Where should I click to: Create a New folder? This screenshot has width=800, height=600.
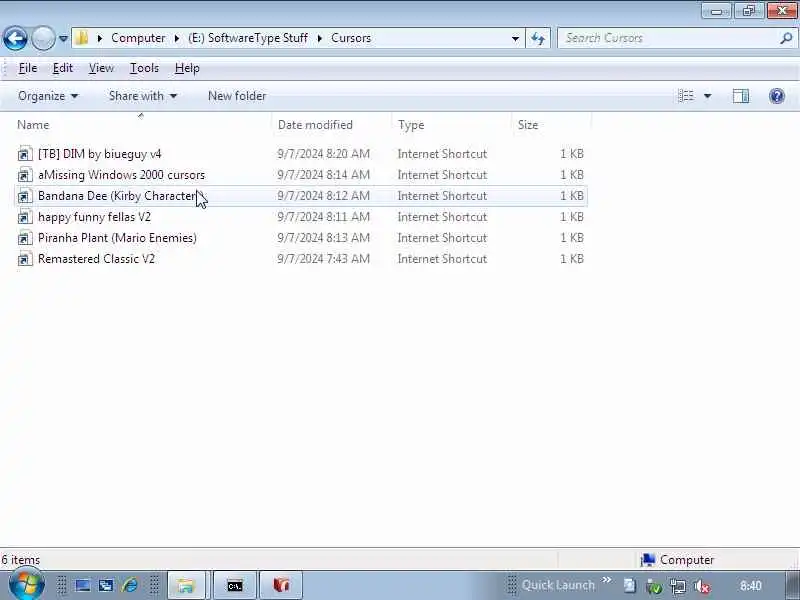click(237, 96)
